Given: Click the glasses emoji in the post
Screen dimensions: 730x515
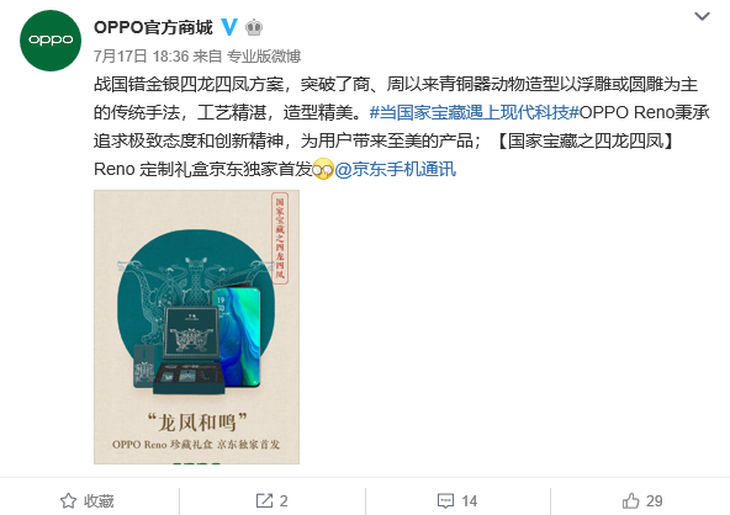Looking at the screenshot, I should (323, 169).
